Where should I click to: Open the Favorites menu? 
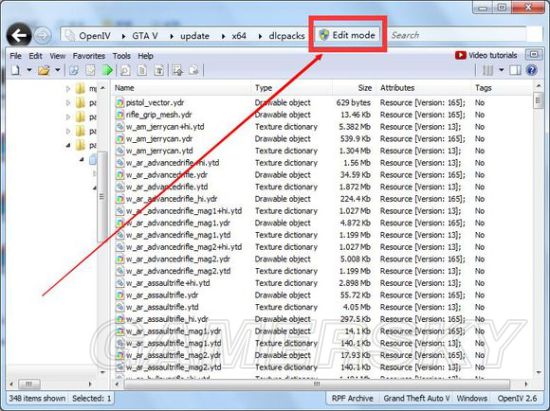pos(89,56)
